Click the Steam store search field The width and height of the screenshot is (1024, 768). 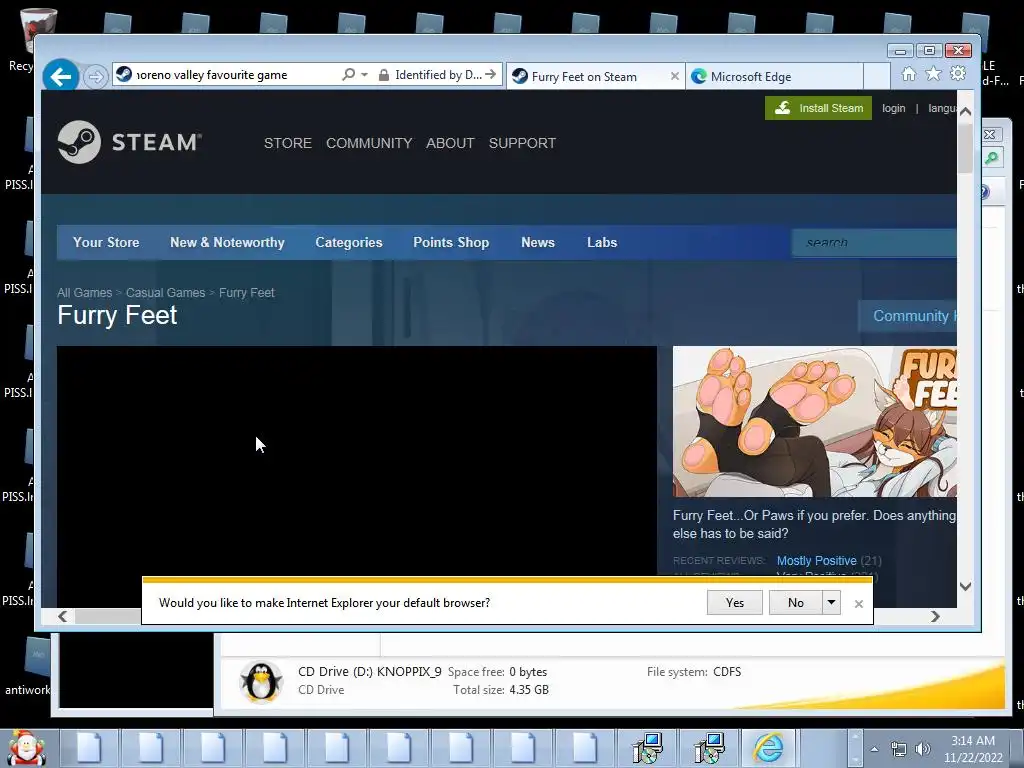[874, 243]
